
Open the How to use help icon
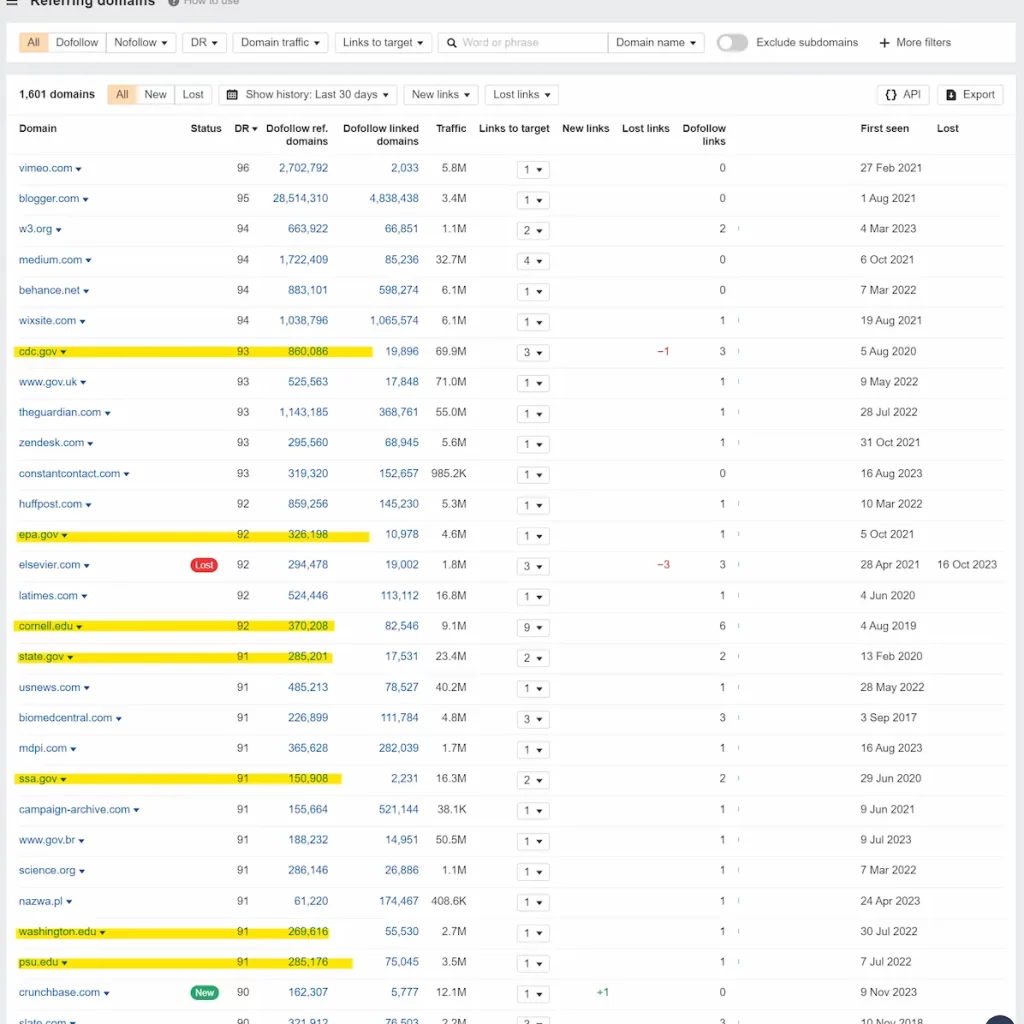(174, 3)
